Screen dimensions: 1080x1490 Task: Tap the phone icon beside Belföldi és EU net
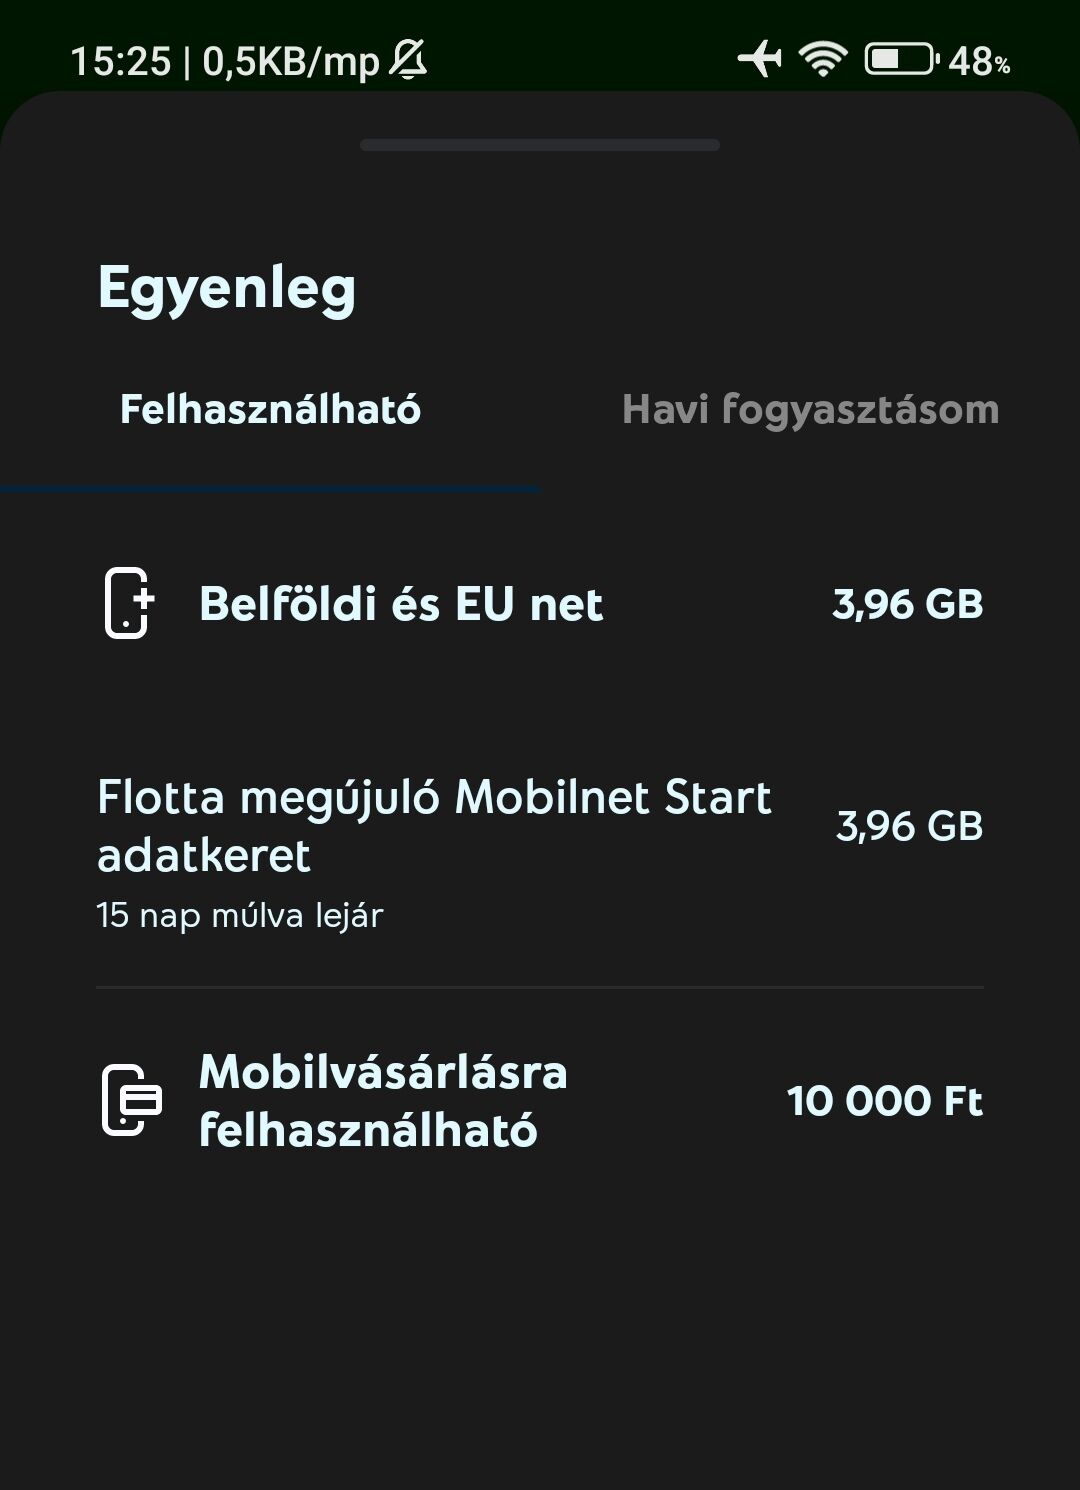point(128,603)
